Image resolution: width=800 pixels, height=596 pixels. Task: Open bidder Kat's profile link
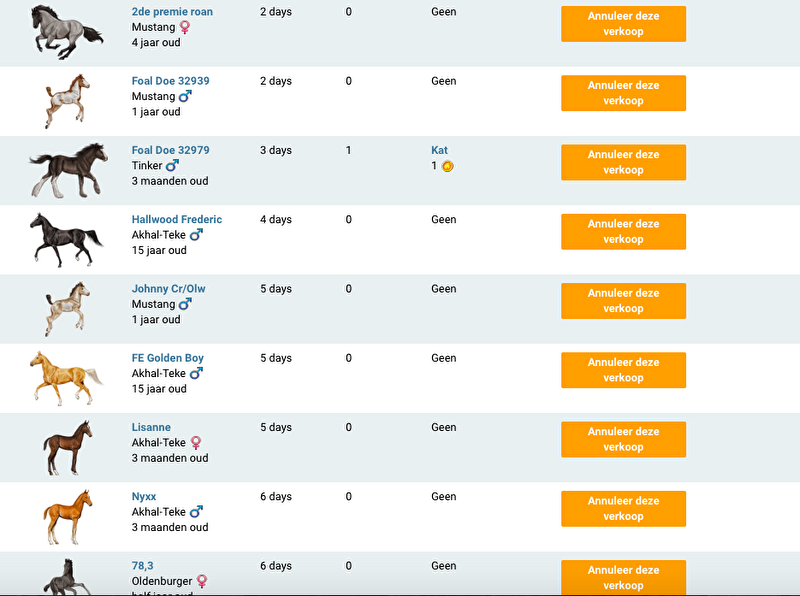pos(439,150)
